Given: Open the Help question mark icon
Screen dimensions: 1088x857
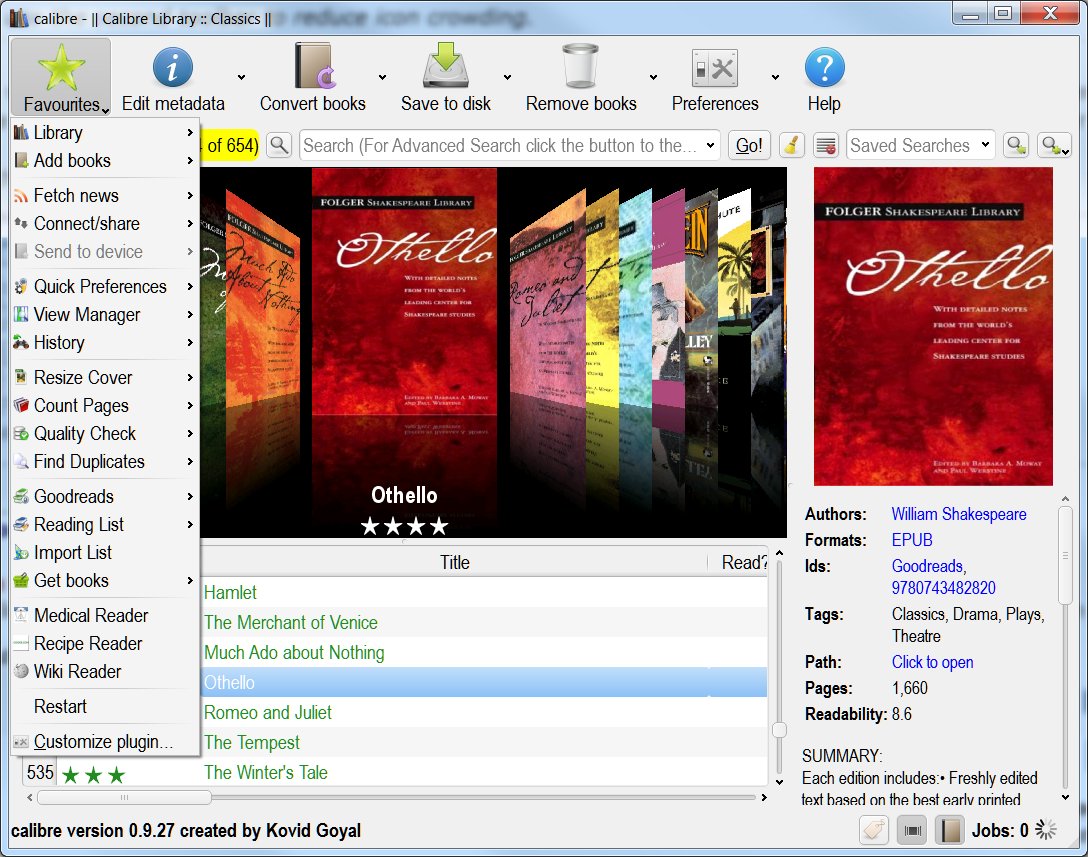Looking at the screenshot, I should coord(824,67).
